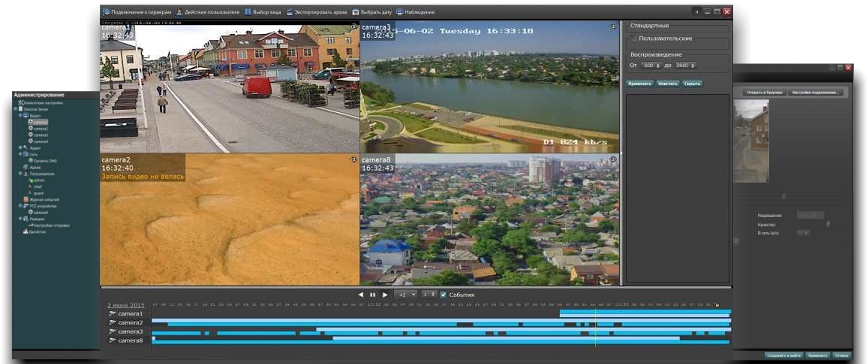The image size is (868, 364).
Task: Select Клиентские настройки in the admin tree
Action: click(x=41, y=103)
